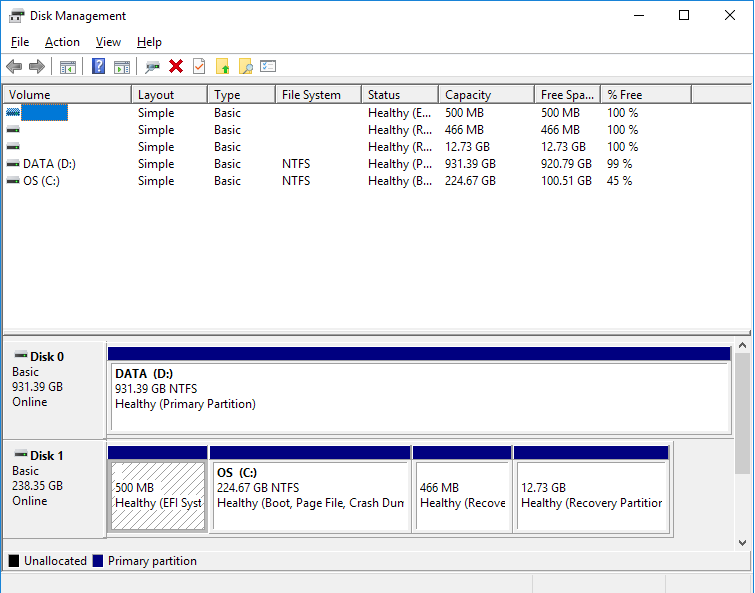This screenshot has height=593, width=755.
Task: Toggle the Show/Hide Console Tree icon
Action: point(68,67)
